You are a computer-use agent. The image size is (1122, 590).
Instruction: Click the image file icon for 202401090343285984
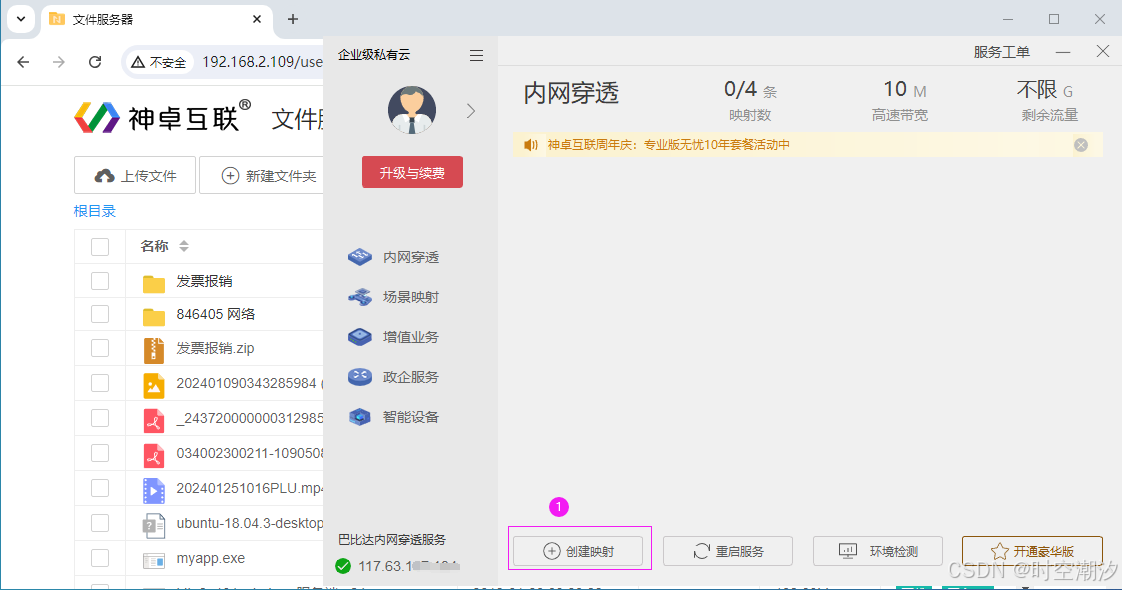(x=154, y=385)
